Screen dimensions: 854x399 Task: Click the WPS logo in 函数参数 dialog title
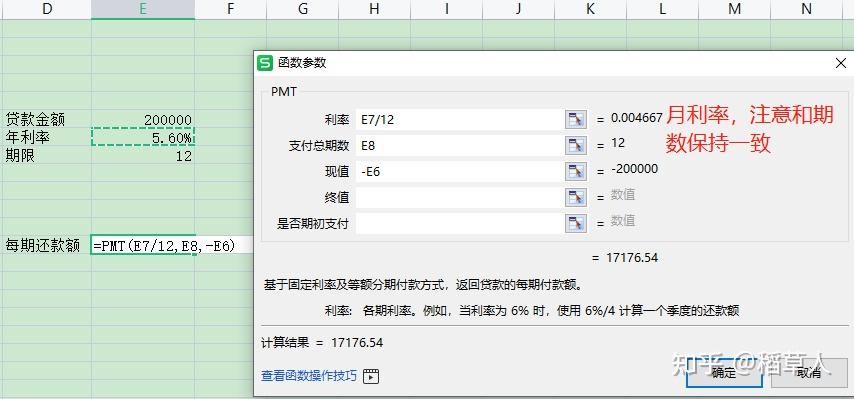pos(265,63)
